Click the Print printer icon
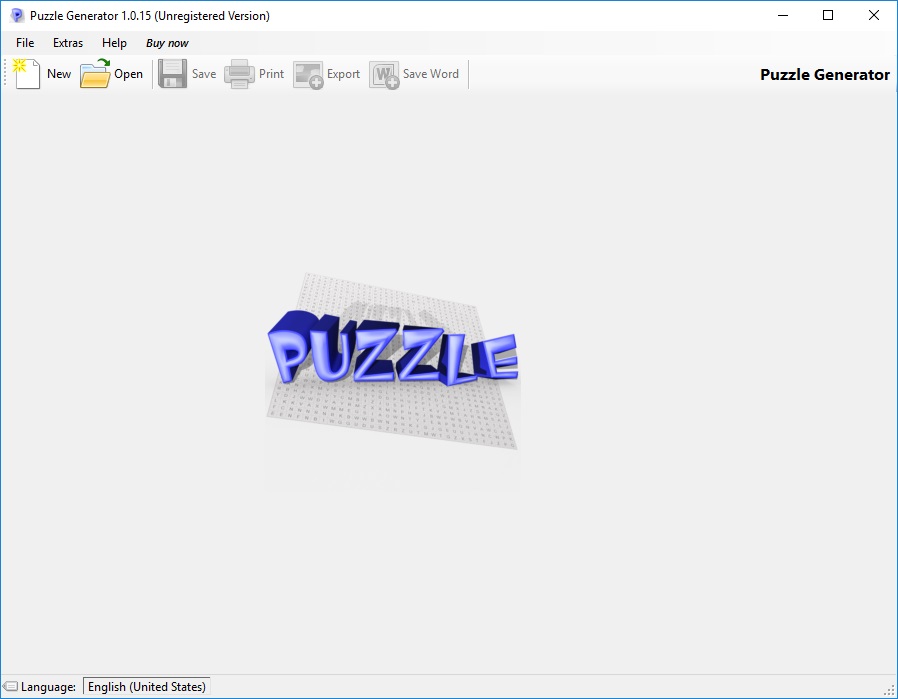898x699 pixels. pos(239,73)
